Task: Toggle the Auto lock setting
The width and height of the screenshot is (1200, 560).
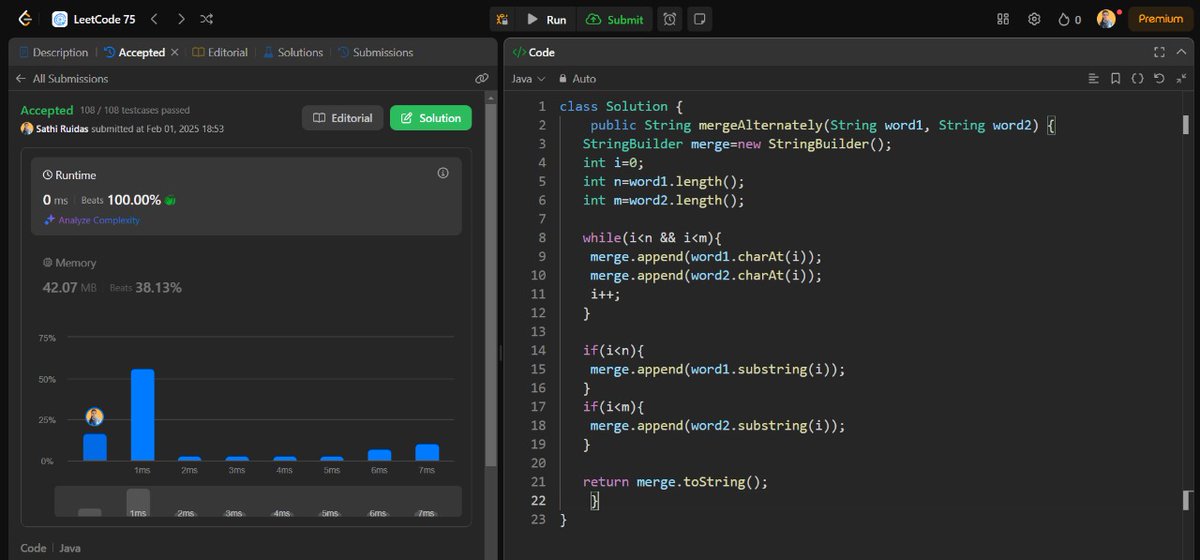Action: click(578, 78)
